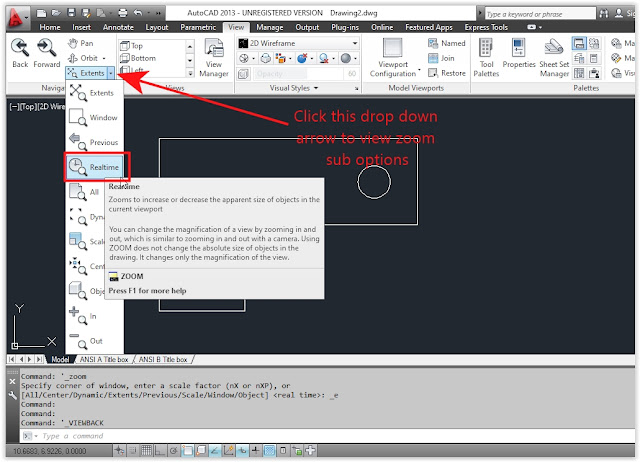Expand the Visual Styles panel arrow

[x=316, y=88]
